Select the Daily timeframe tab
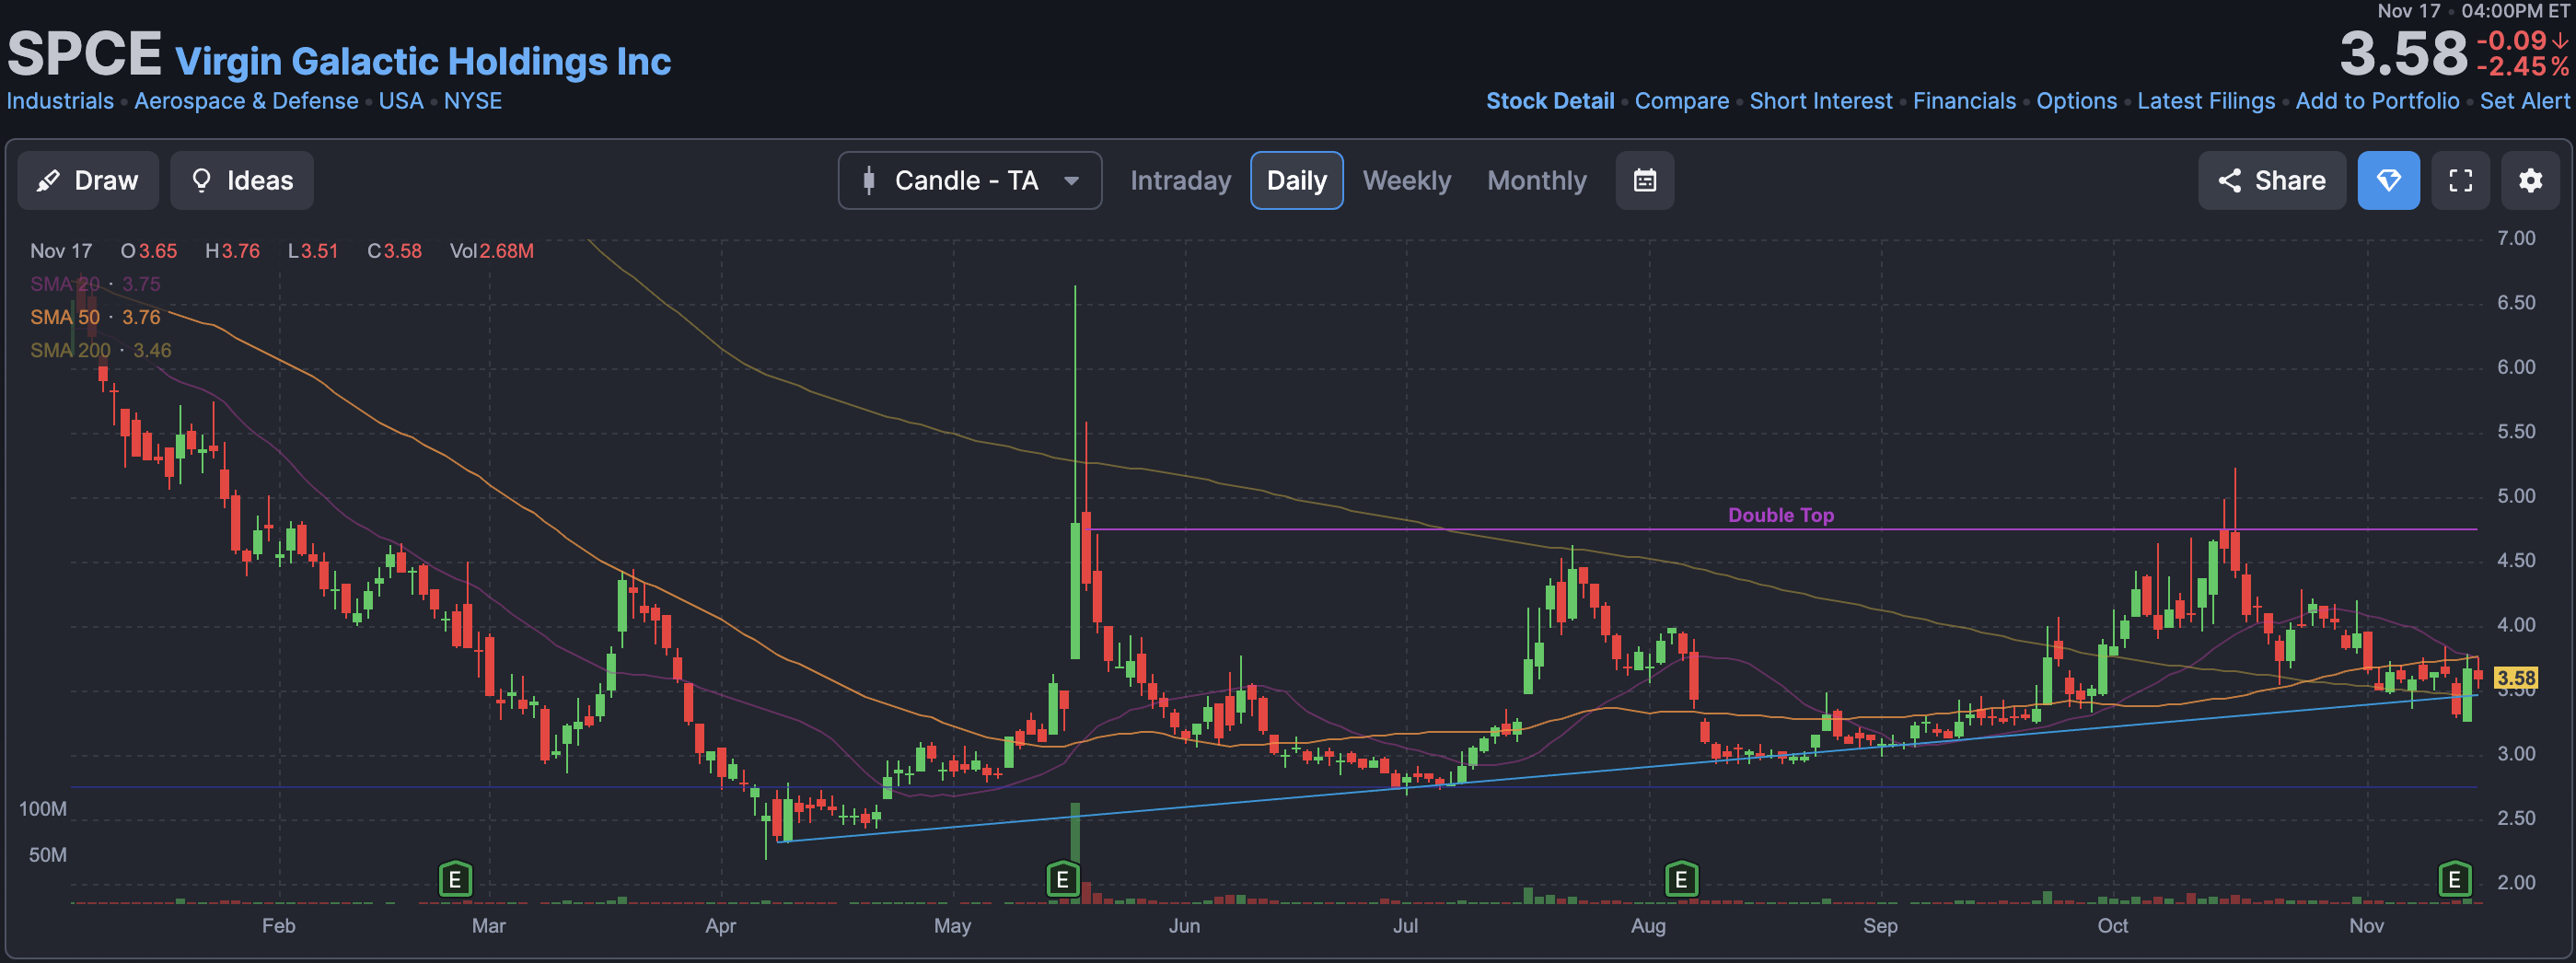The image size is (2576, 963). (1296, 181)
